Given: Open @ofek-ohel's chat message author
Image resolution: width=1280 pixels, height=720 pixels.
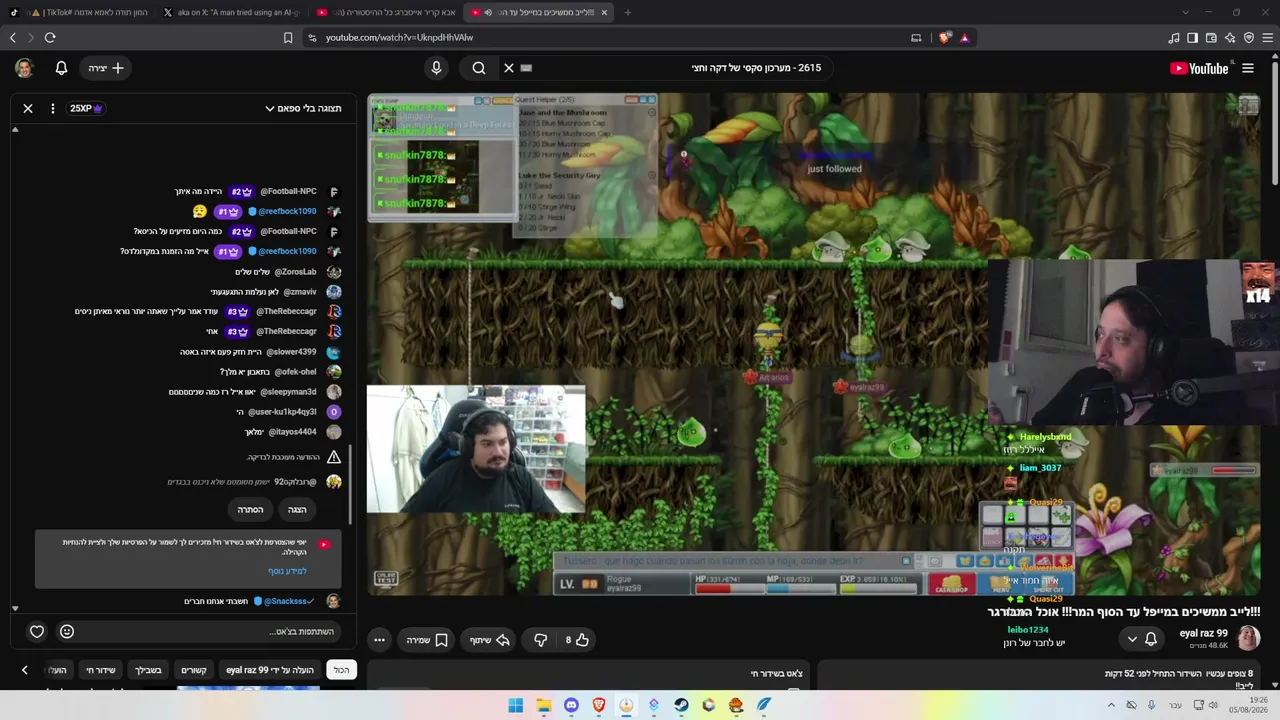Looking at the screenshot, I should click(294, 372).
